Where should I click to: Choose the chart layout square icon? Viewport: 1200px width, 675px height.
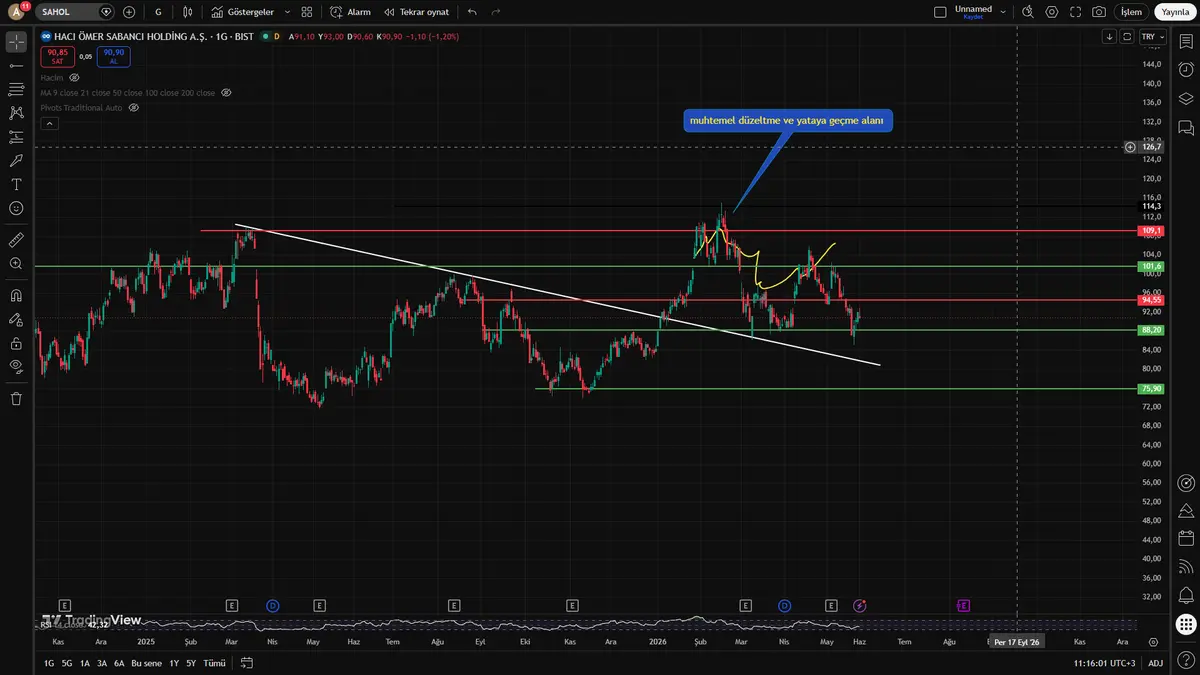939,12
